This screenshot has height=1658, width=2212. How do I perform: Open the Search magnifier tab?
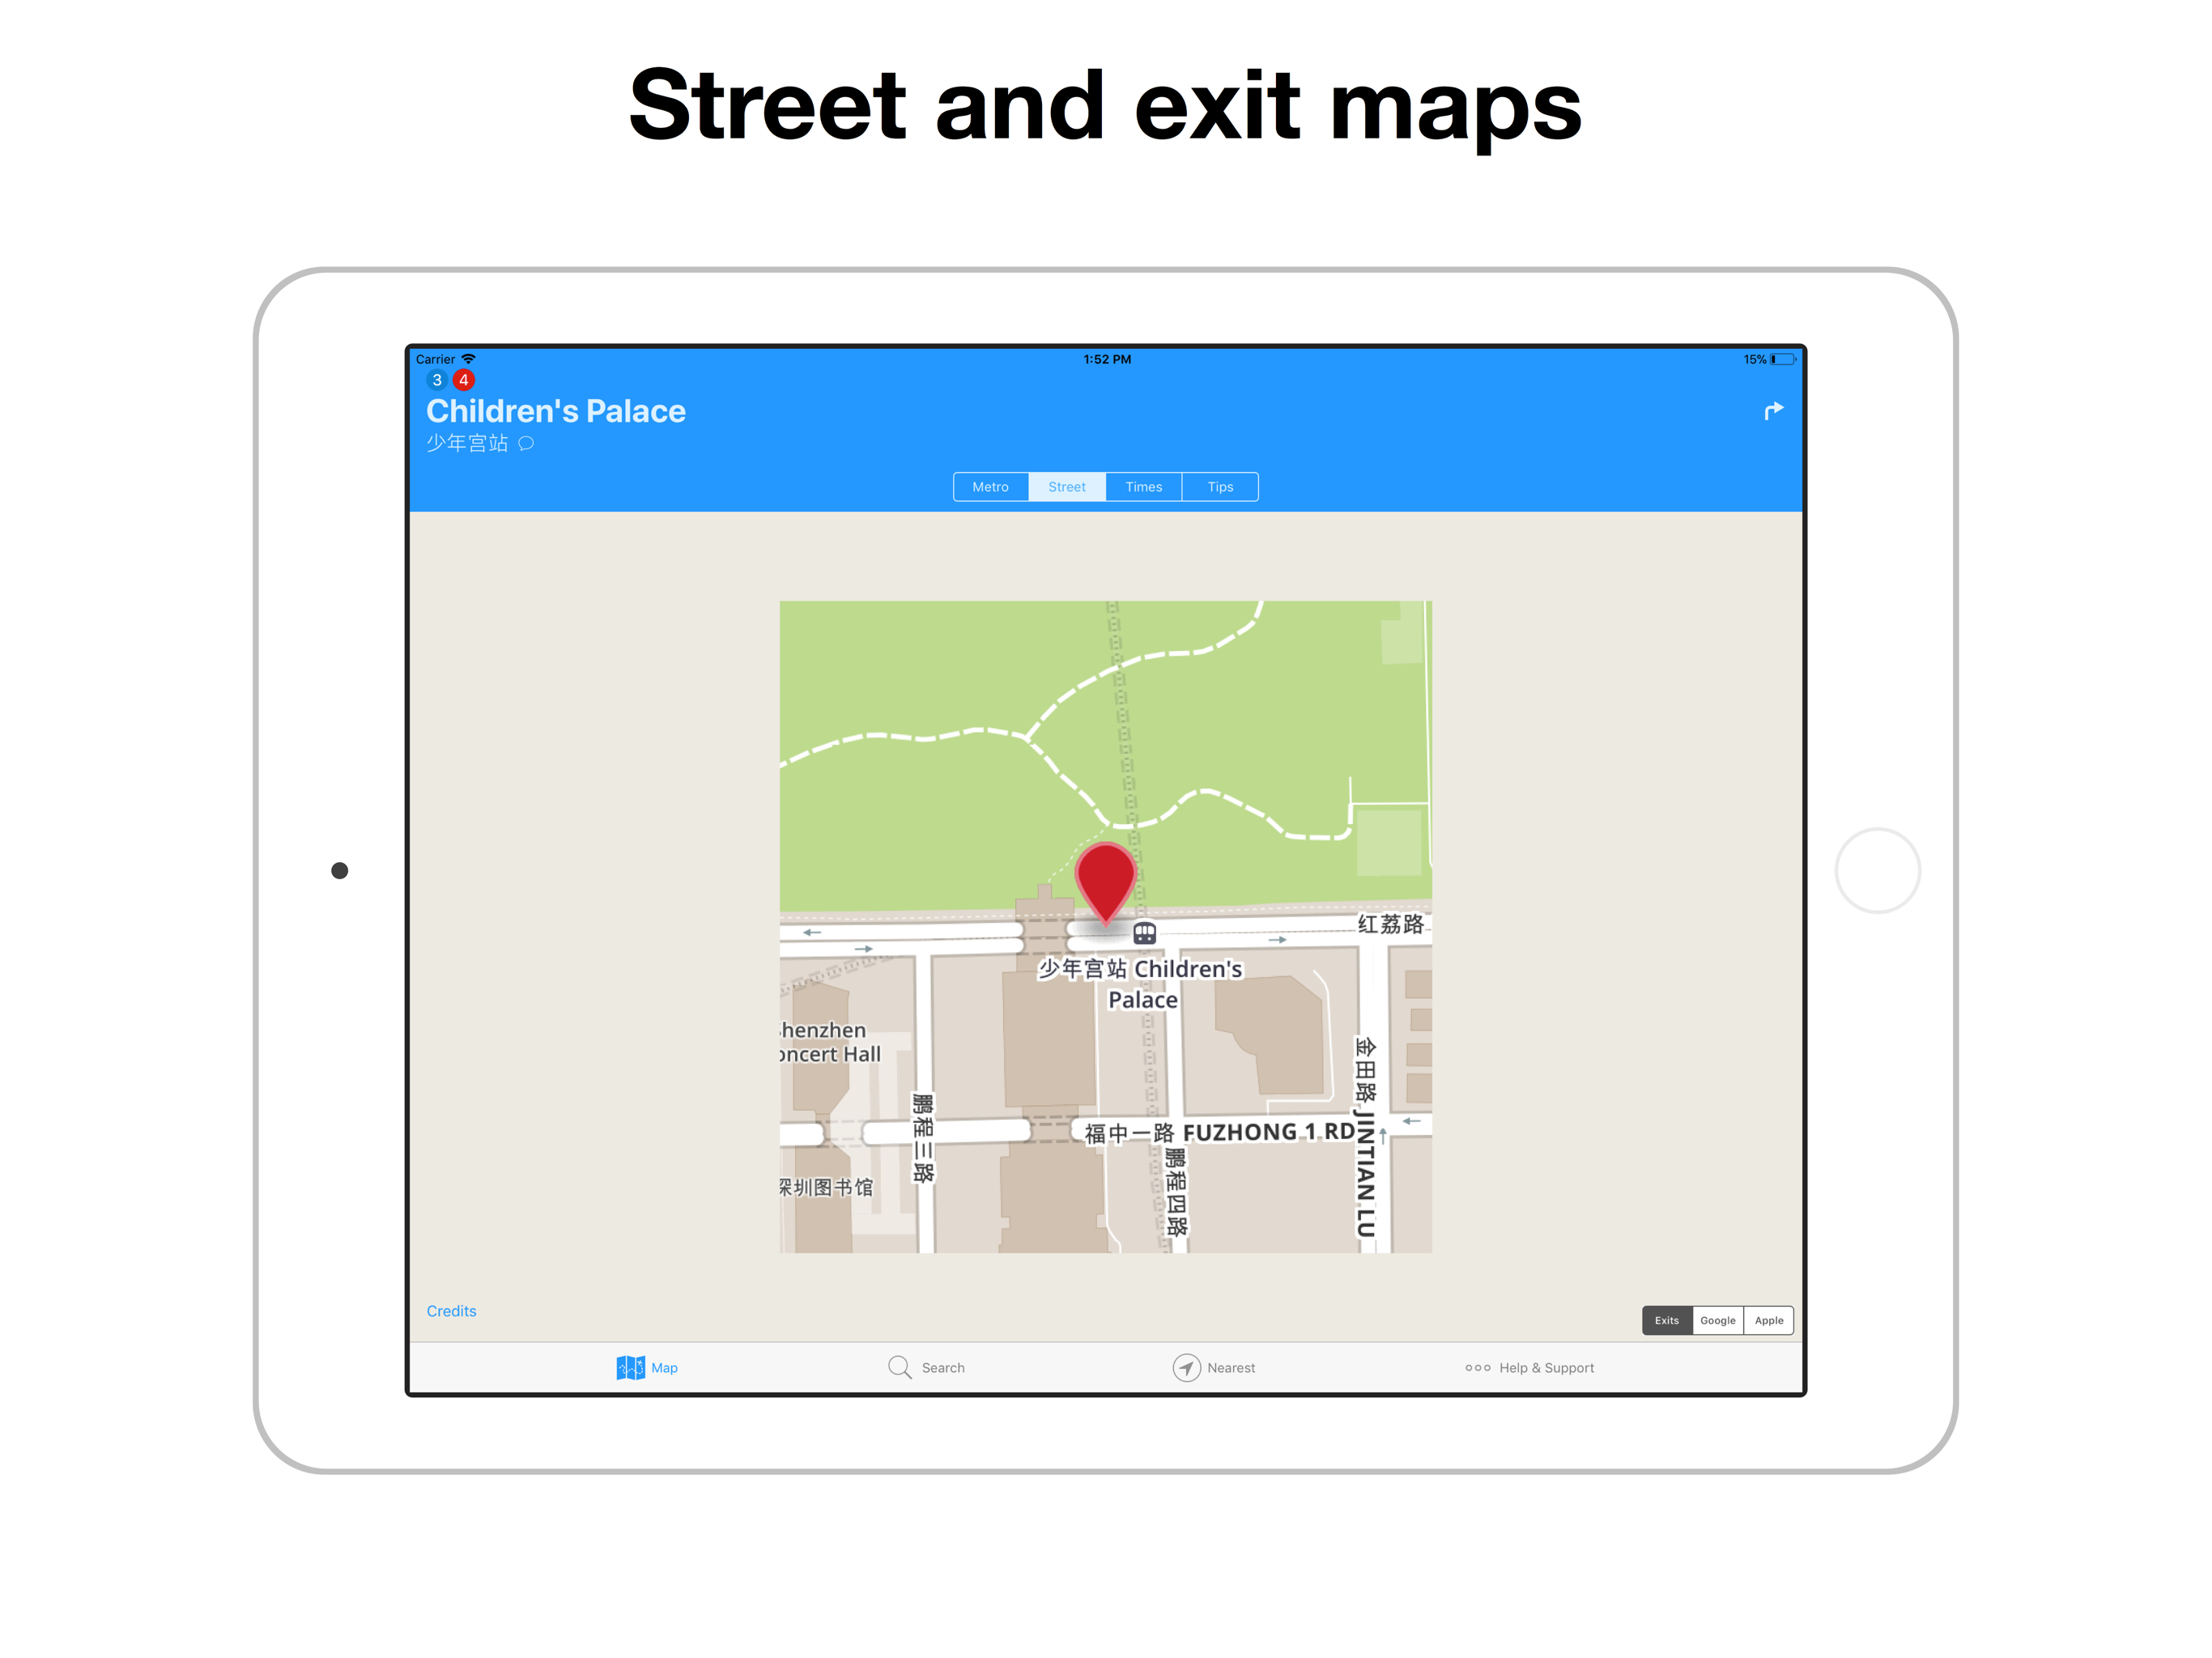click(x=900, y=1367)
